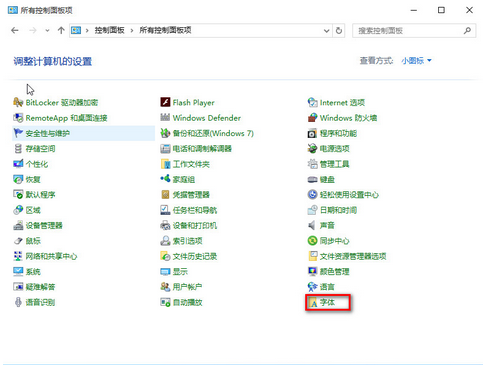Open the 电源选项 icon

tap(312, 148)
